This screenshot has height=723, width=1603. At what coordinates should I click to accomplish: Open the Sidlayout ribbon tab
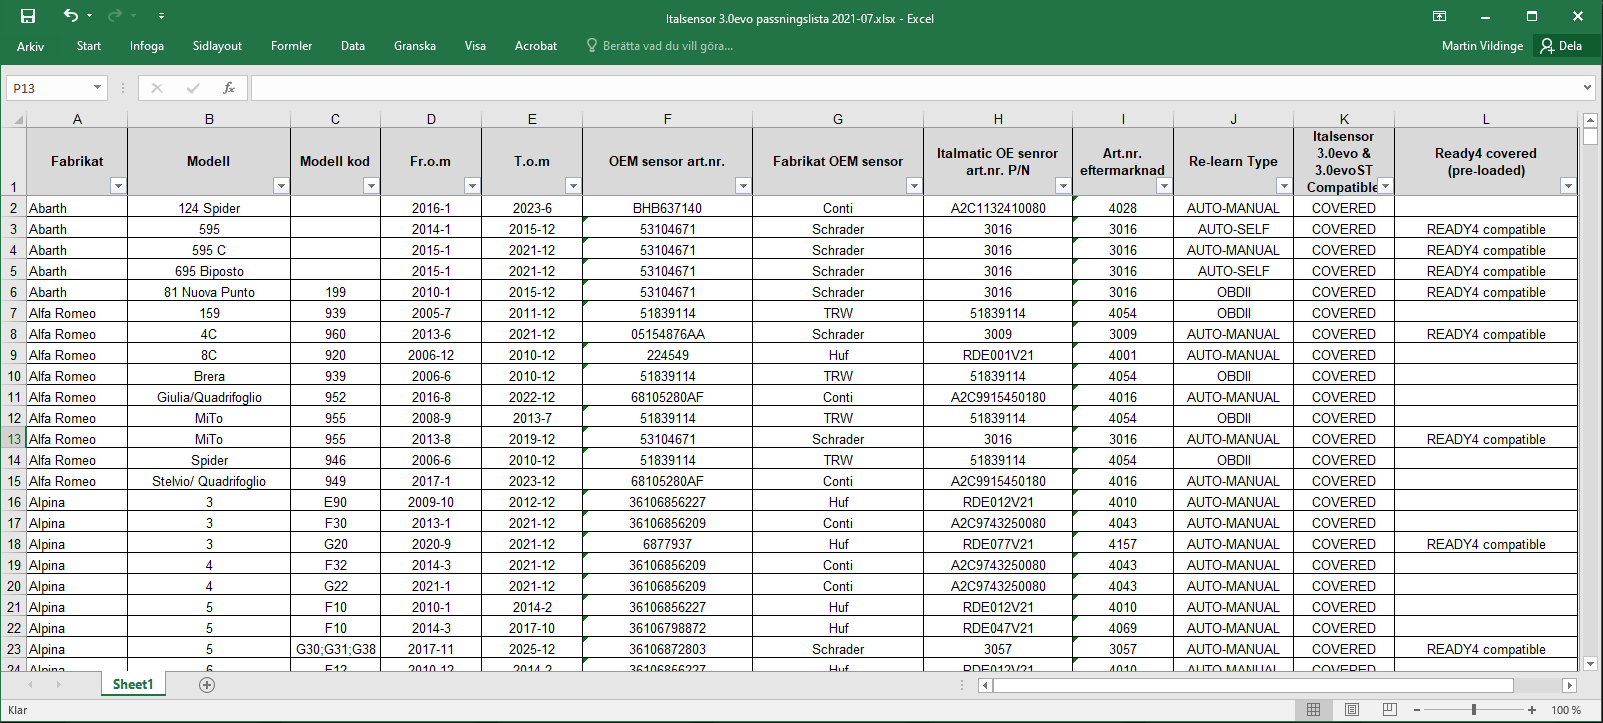(217, 46)
